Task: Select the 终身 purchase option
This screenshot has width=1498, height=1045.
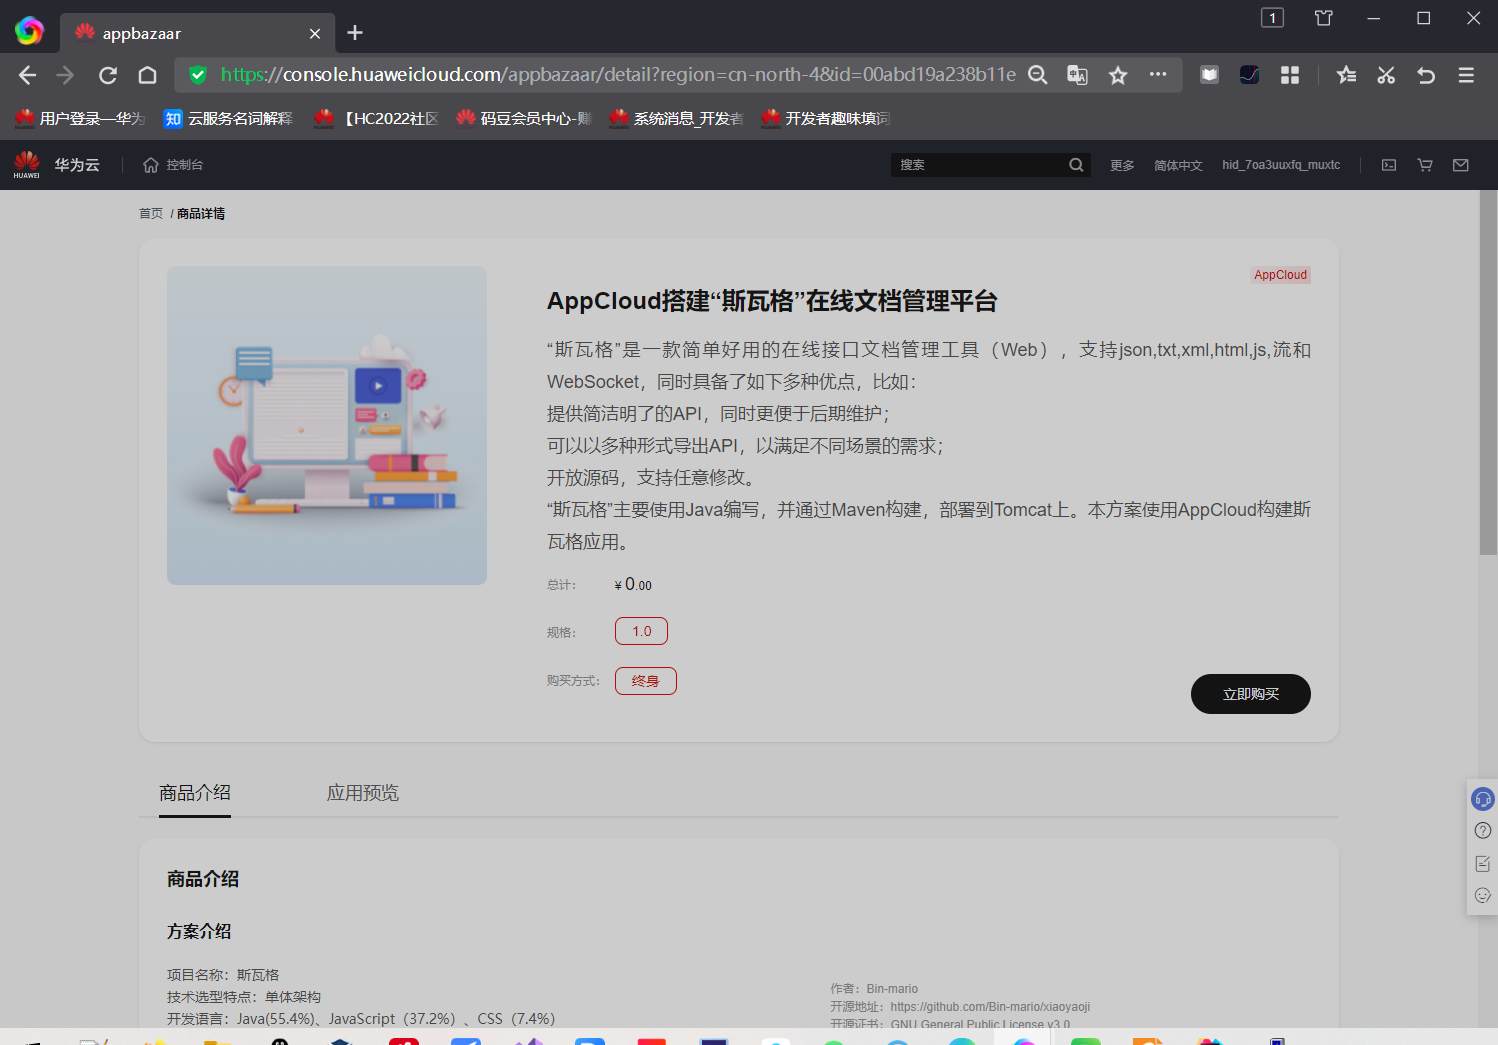Action: pyautogui.click(x=646, y=681)
